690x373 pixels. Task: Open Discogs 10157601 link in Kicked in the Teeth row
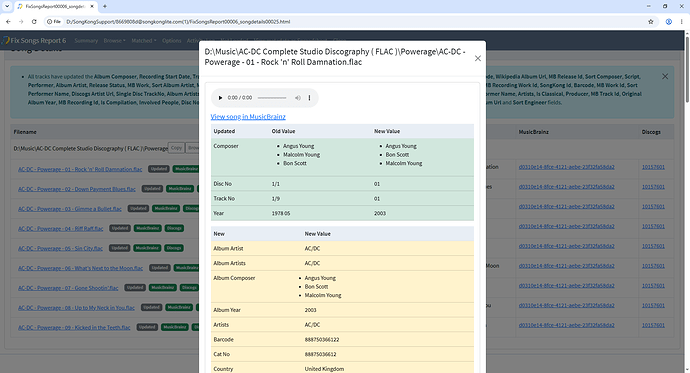click(653, 325)
